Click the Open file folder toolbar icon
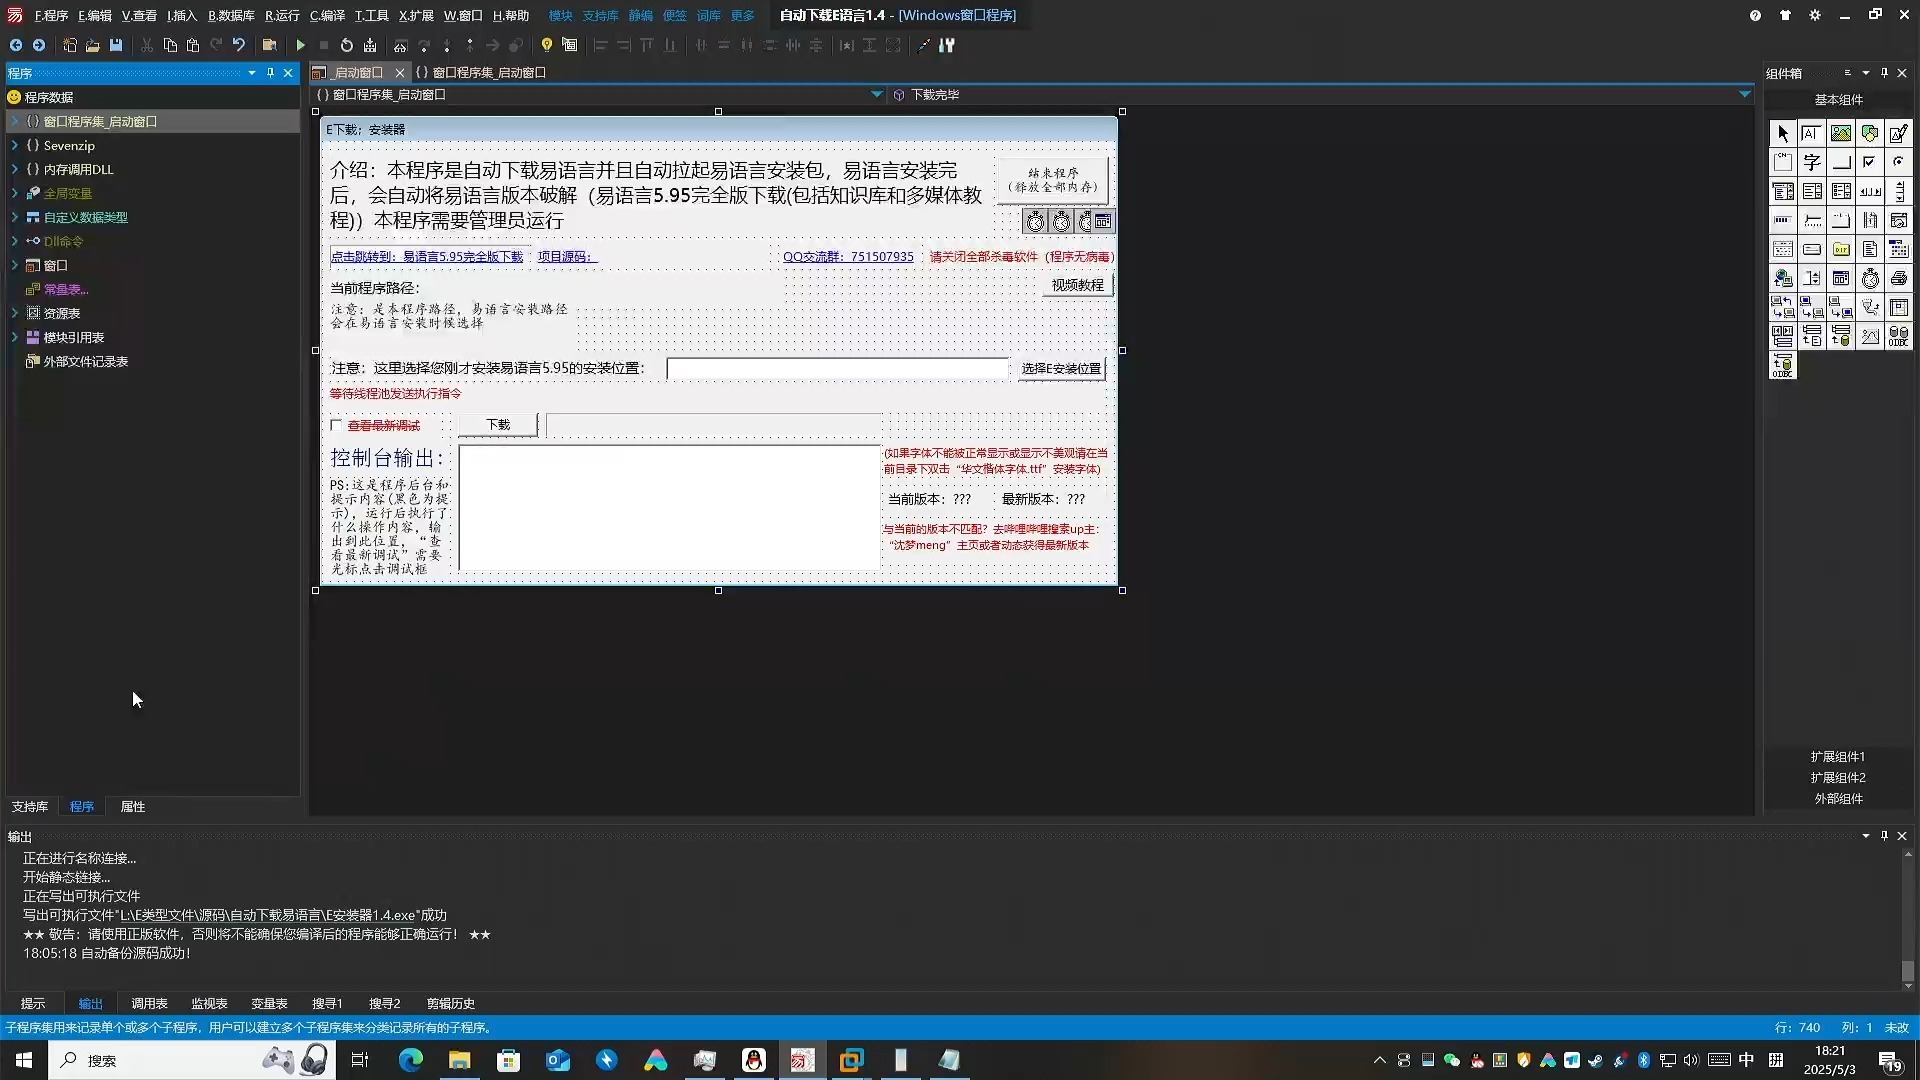Screen dimensions: 1920x1080 tap(93, 45)
